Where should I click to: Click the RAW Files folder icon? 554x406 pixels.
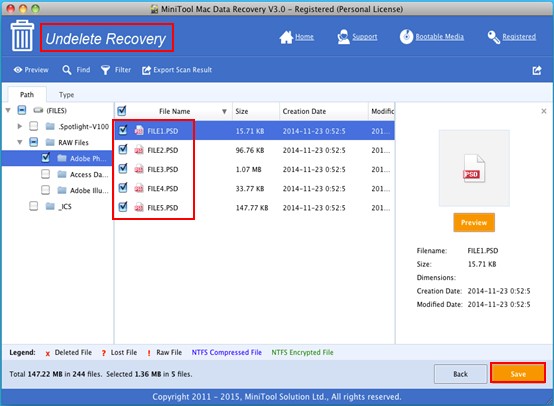[x=50, y=142]
